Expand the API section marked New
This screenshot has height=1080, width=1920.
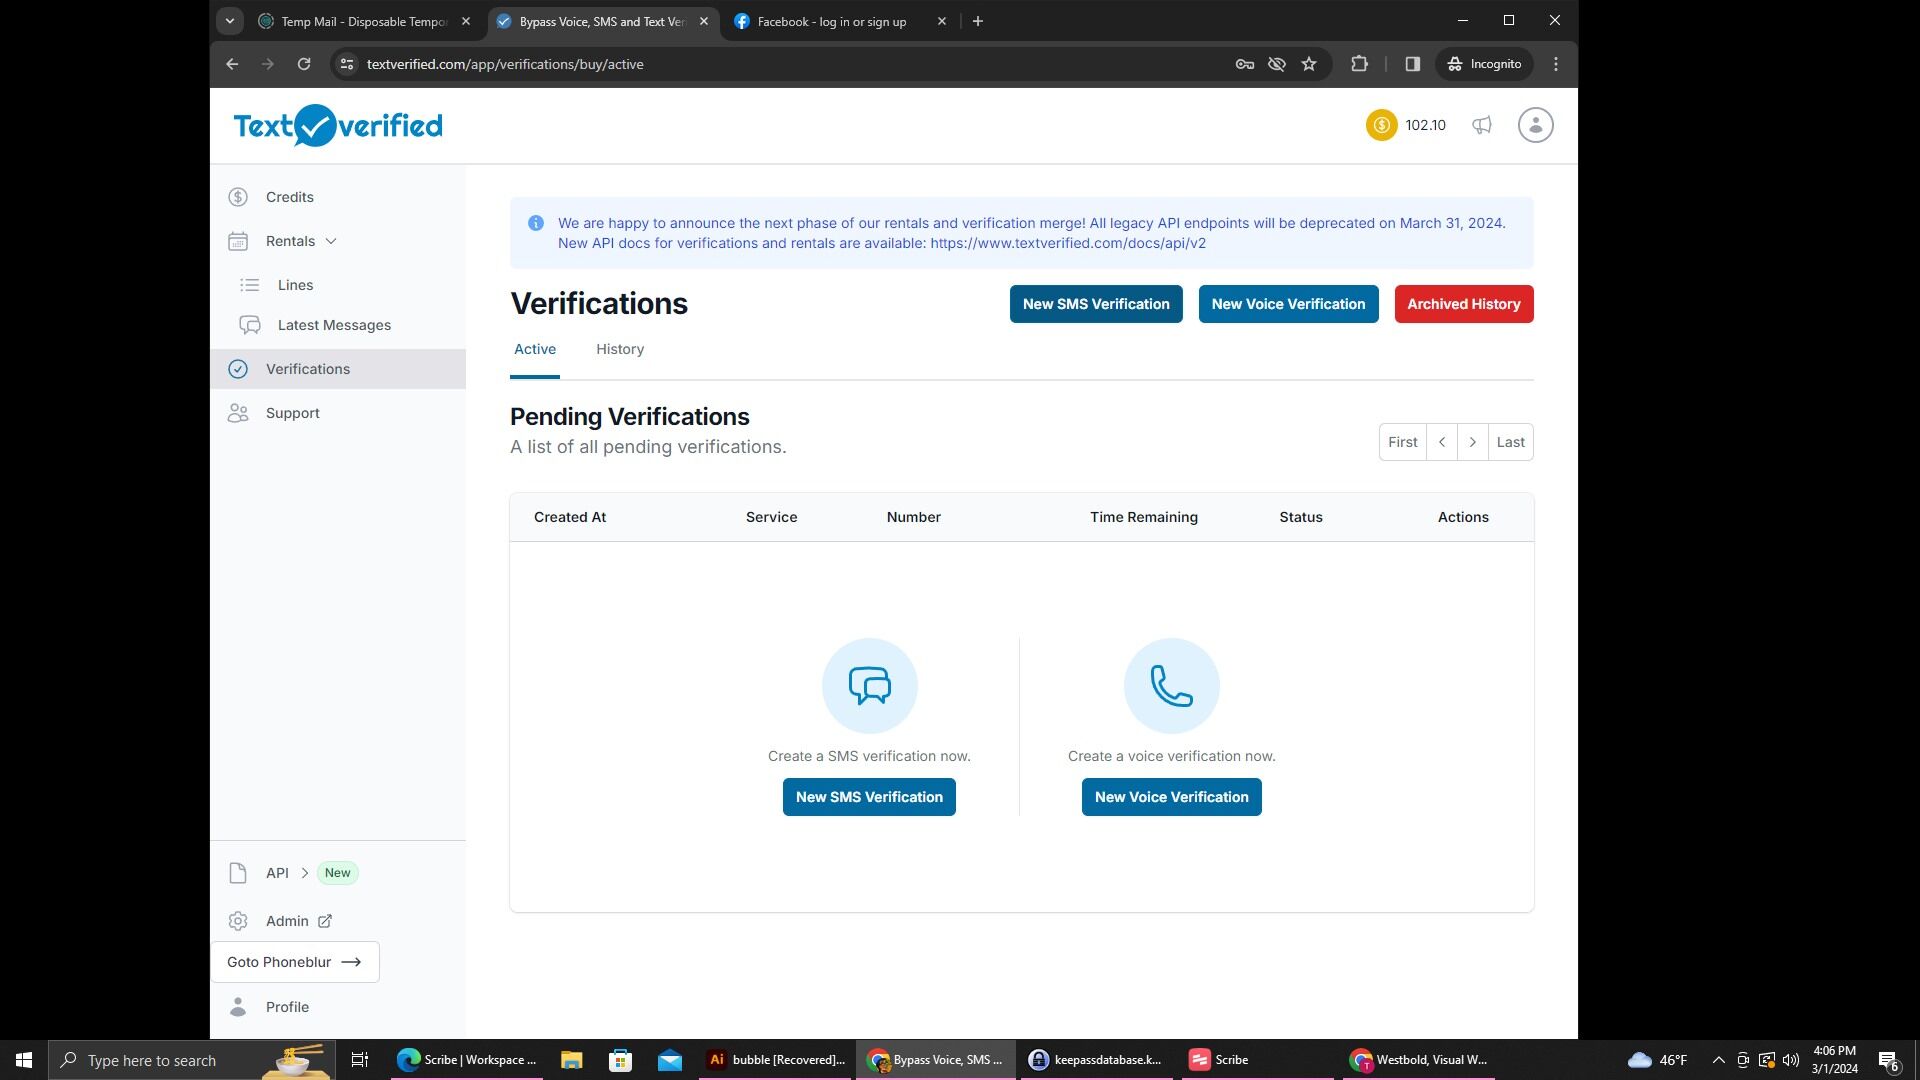[x=277, y=872]
